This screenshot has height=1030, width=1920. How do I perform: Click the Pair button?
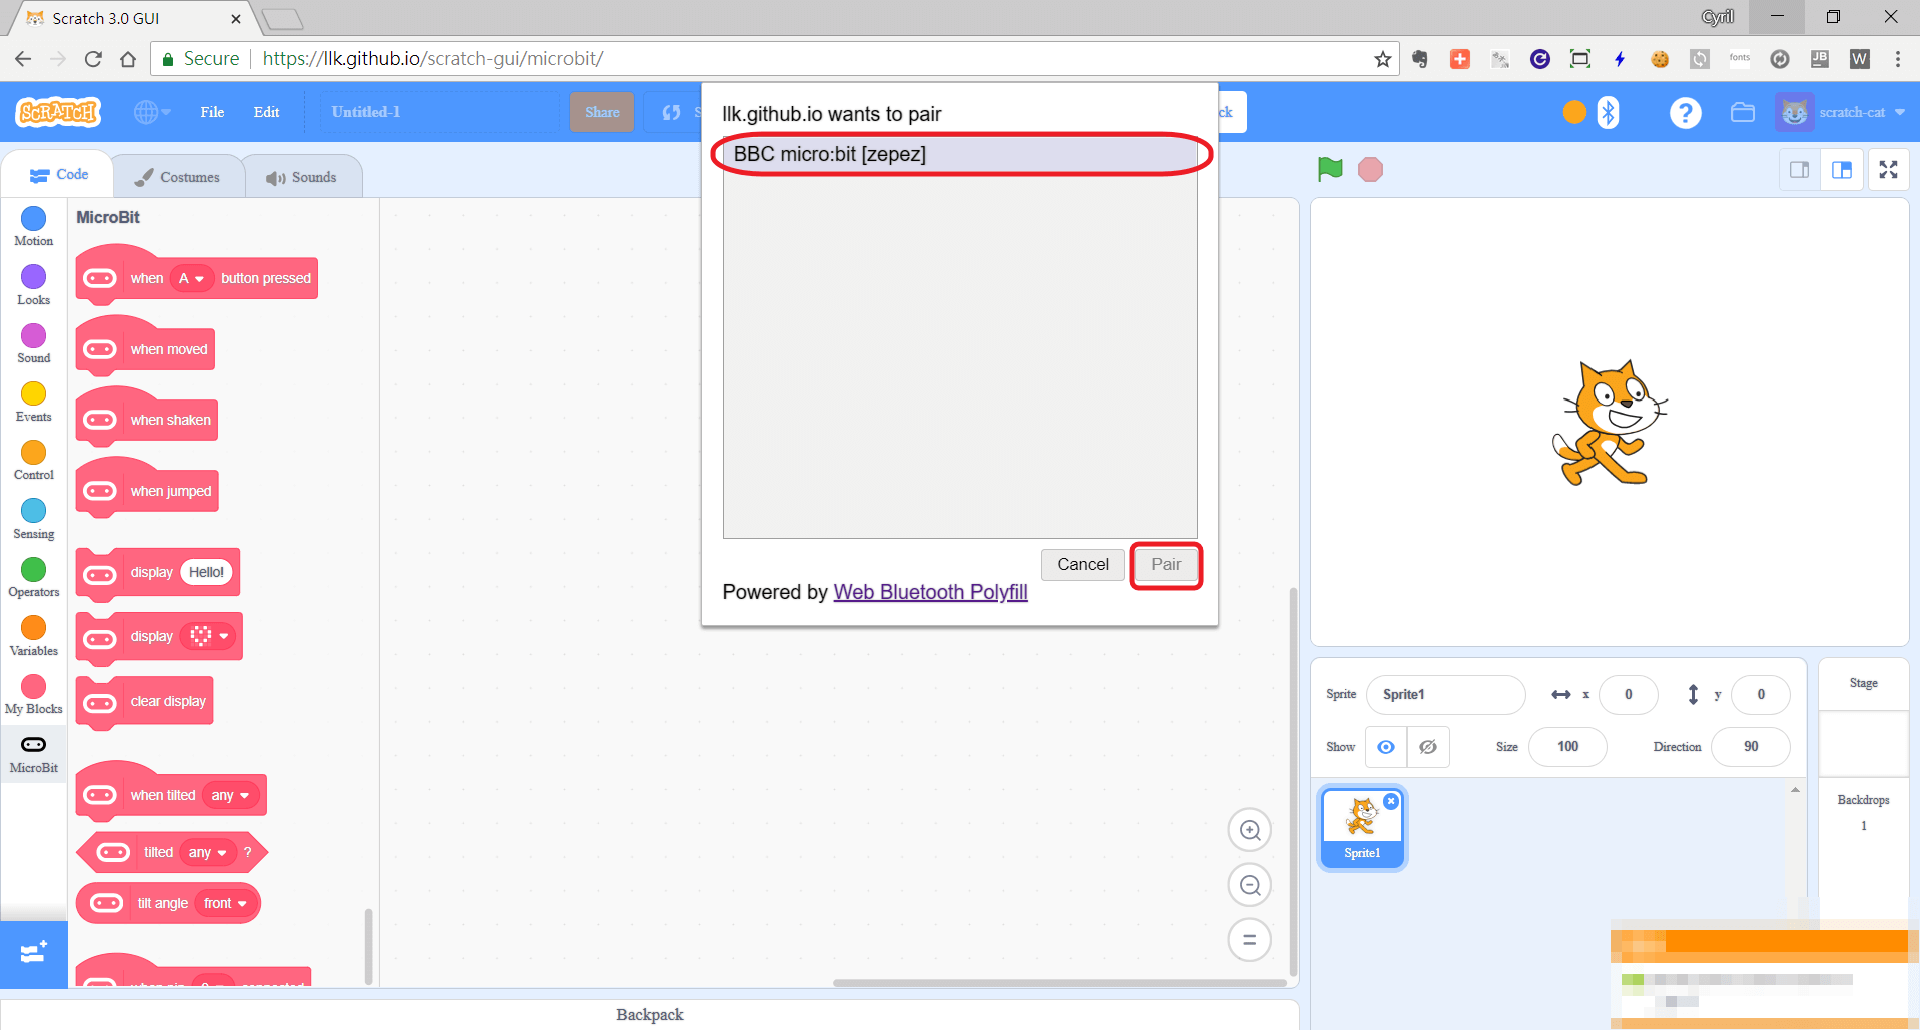coord(1165,565)
